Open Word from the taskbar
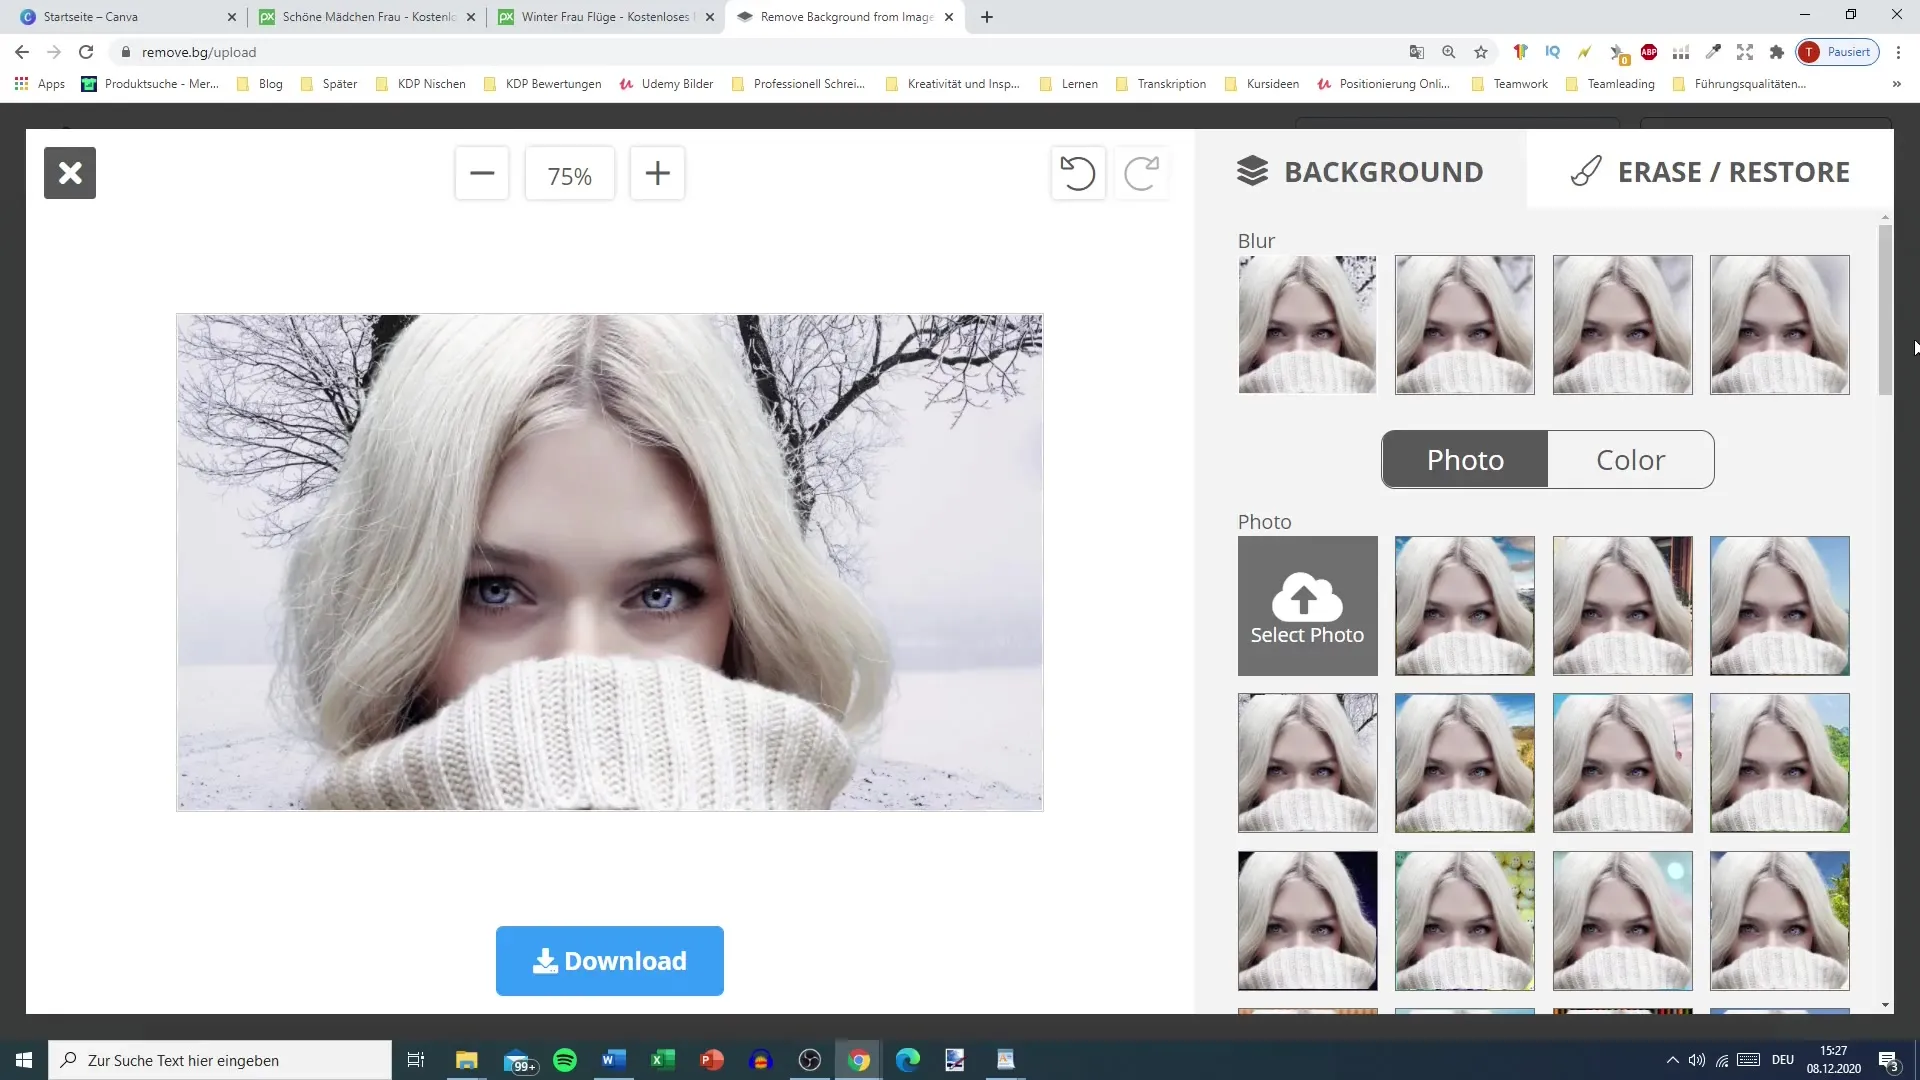This screenshot has height=1080, width=1920. (614, 1060)
